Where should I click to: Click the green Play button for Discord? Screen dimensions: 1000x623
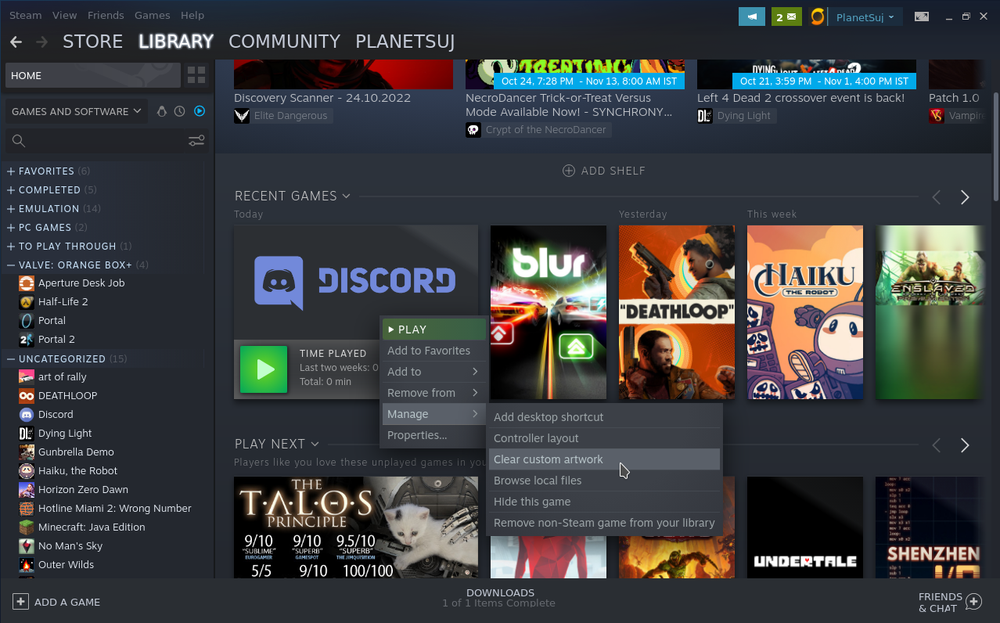click(x=263, y=369)
